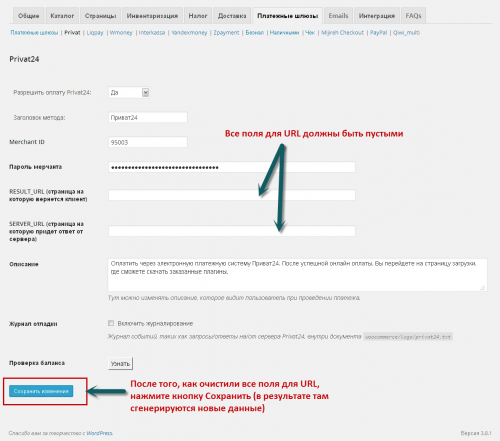This screenshot has height=441, width=500.
Task: Open the PayPal gateway link
Action: click(x=378, y=33)
